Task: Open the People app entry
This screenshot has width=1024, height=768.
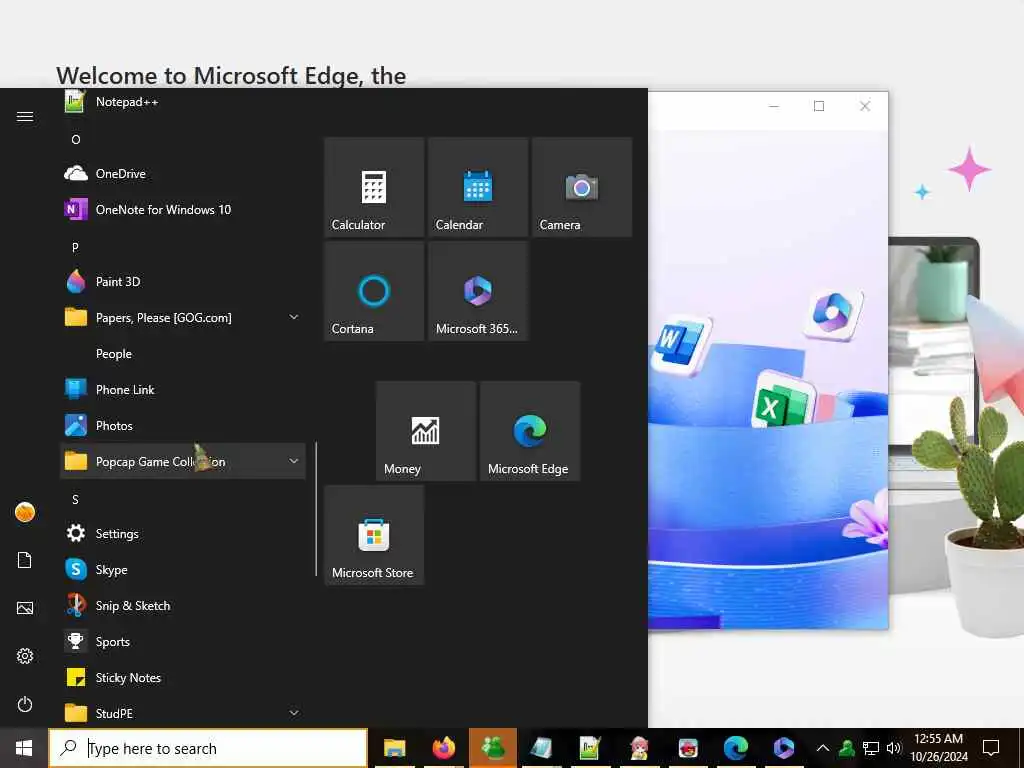Action: click(182, 353)
